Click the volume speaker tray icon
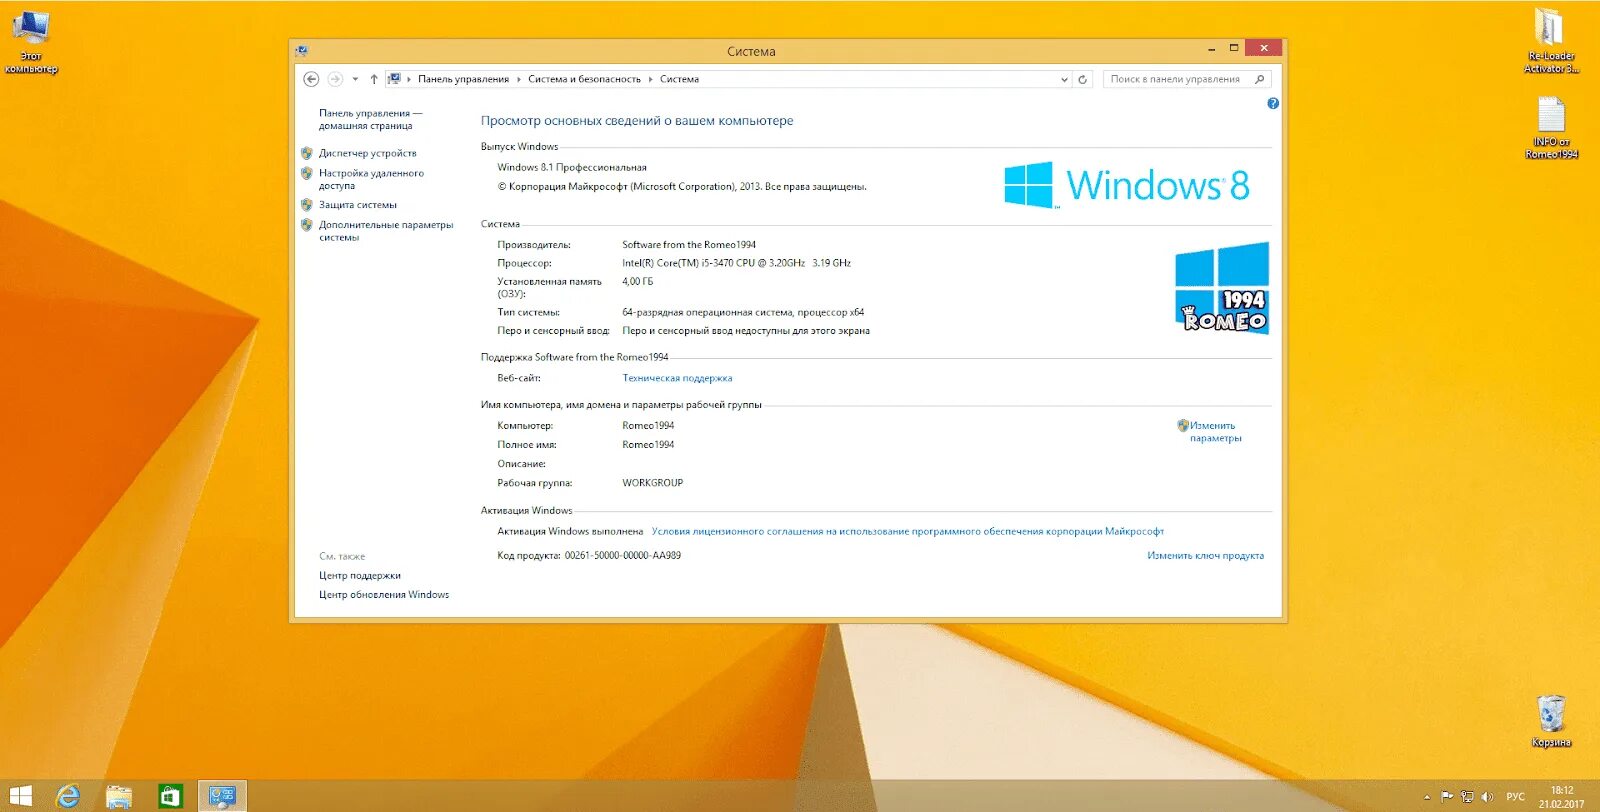 (1487, 797)
